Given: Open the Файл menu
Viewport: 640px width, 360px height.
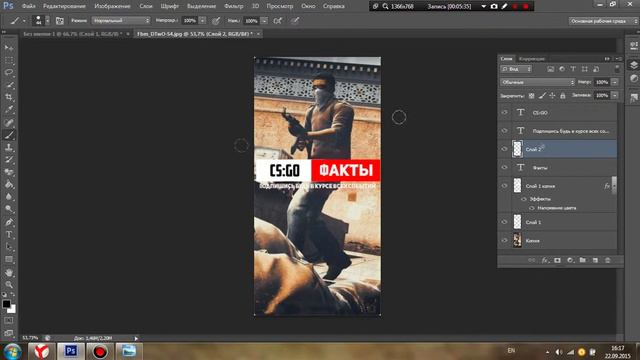Looking at the screenshot, I should (28, 6).
